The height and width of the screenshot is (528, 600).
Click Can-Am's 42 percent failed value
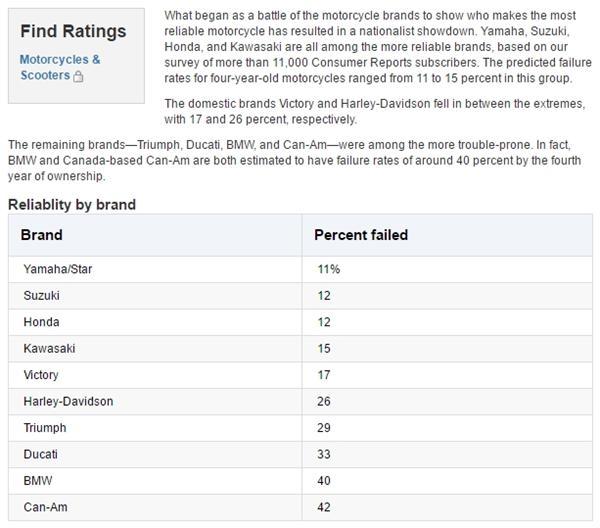(x=325, y=507)
